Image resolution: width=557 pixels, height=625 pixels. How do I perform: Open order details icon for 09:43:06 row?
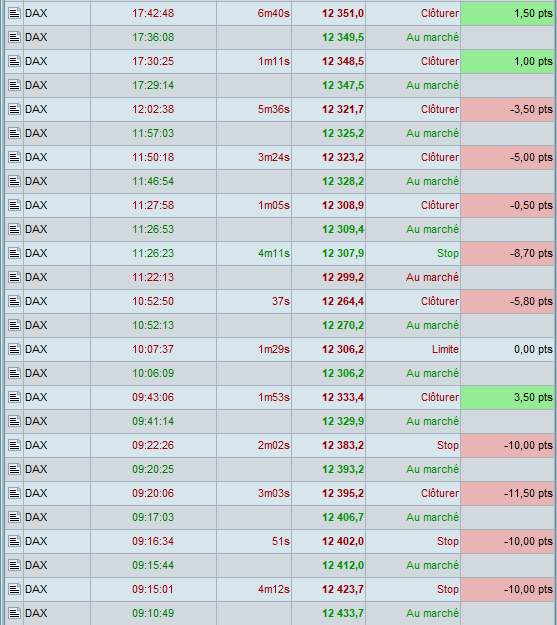coord(14,397)
